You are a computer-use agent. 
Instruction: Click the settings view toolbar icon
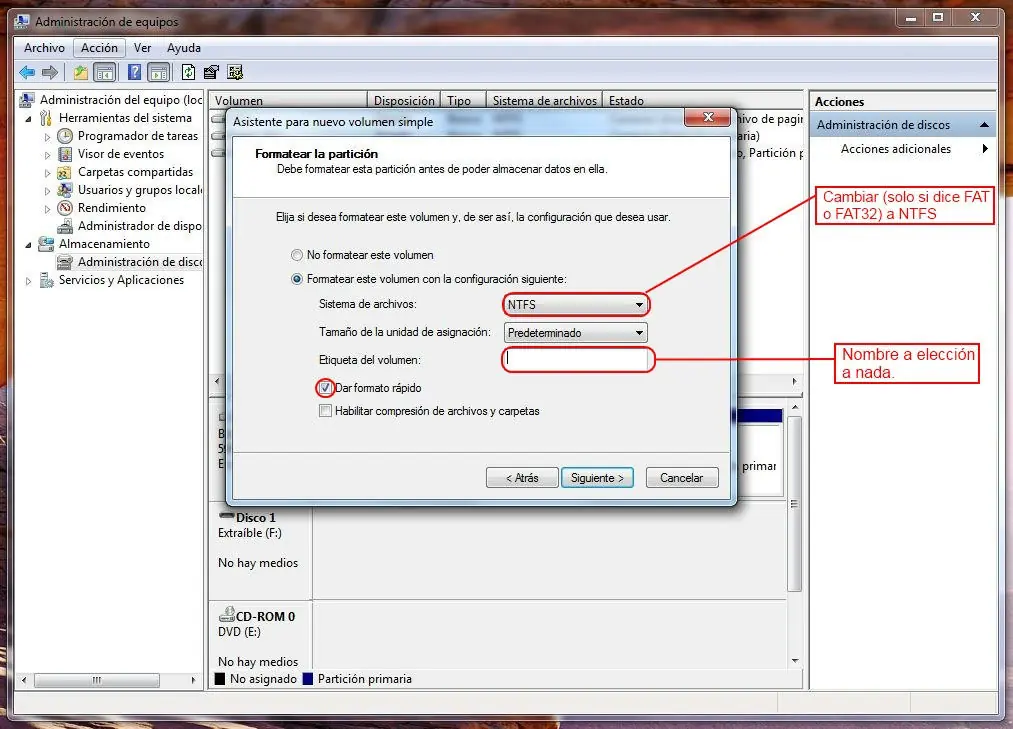coord(235,72)
